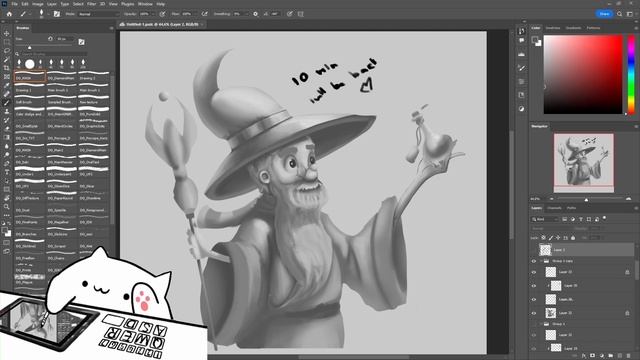The width and height of the screenshot is (640, 360).
Task: Add a layer style with fx icon
Action: (584, 356)
